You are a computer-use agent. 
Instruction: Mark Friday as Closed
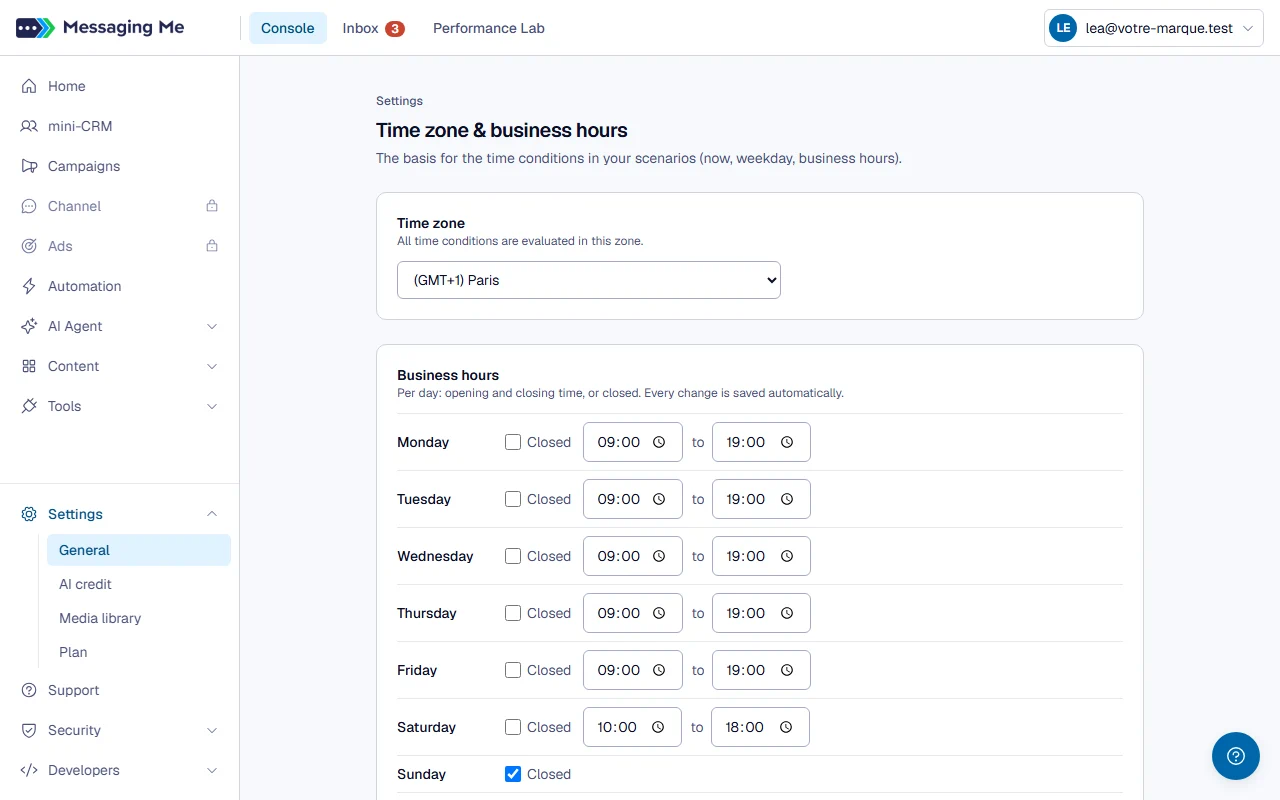pyautogui.click(x=513, y=670)
